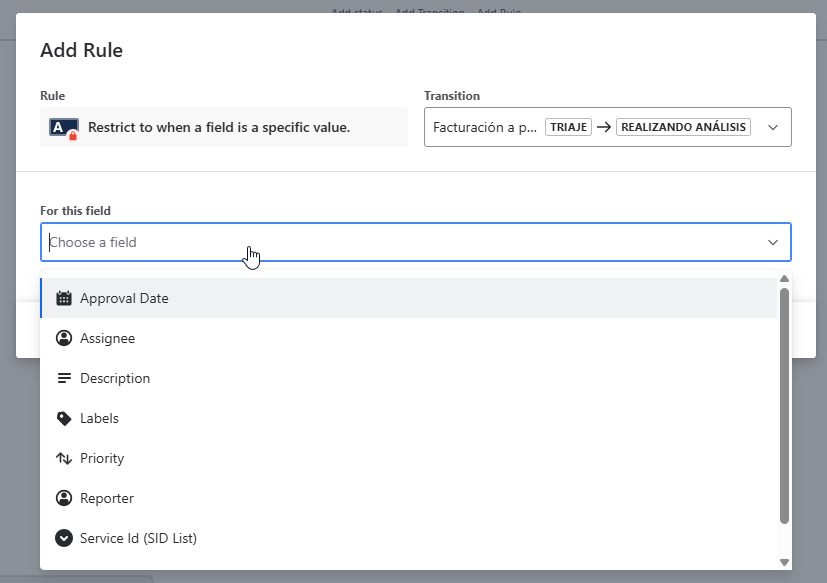Pick the Description field option
Screen dimensions: 827x583
click(x=115, y=378)
